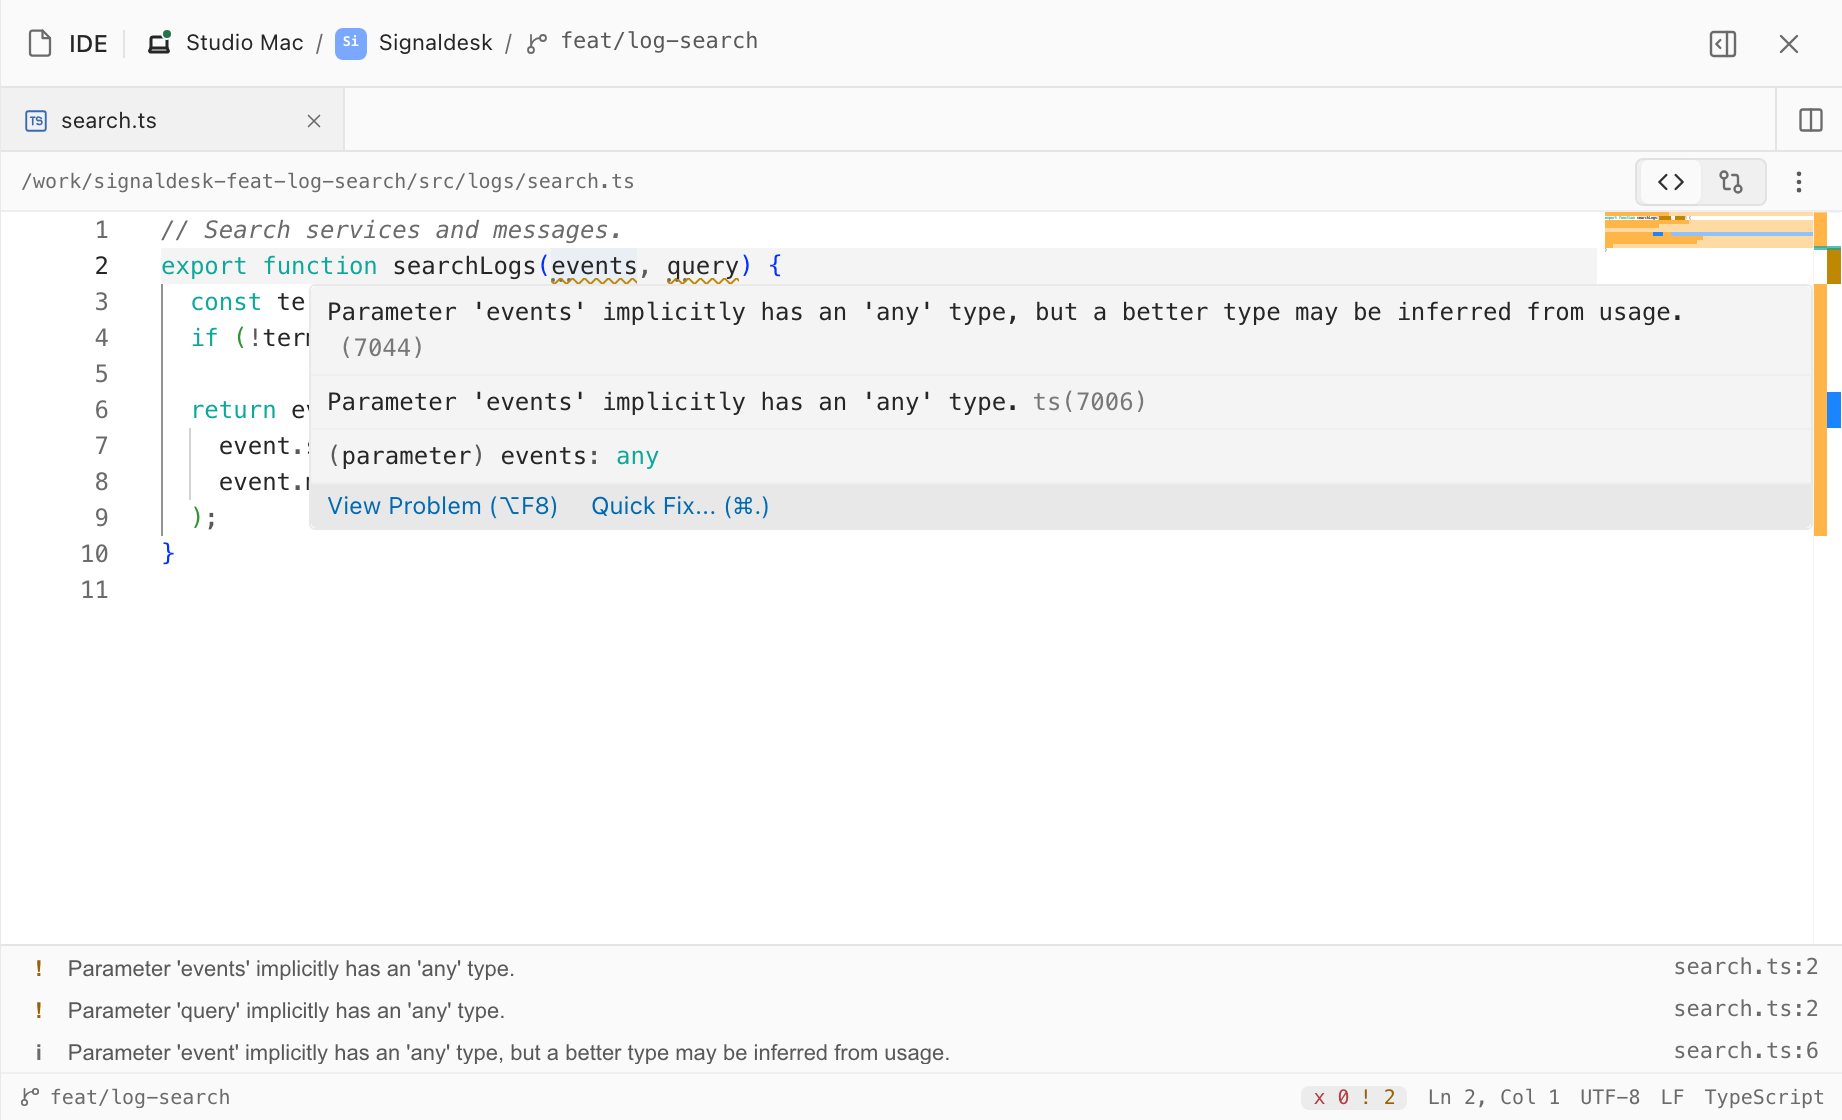Click the minimap code overview
1842x1120 pixels.
[1708, 231]
